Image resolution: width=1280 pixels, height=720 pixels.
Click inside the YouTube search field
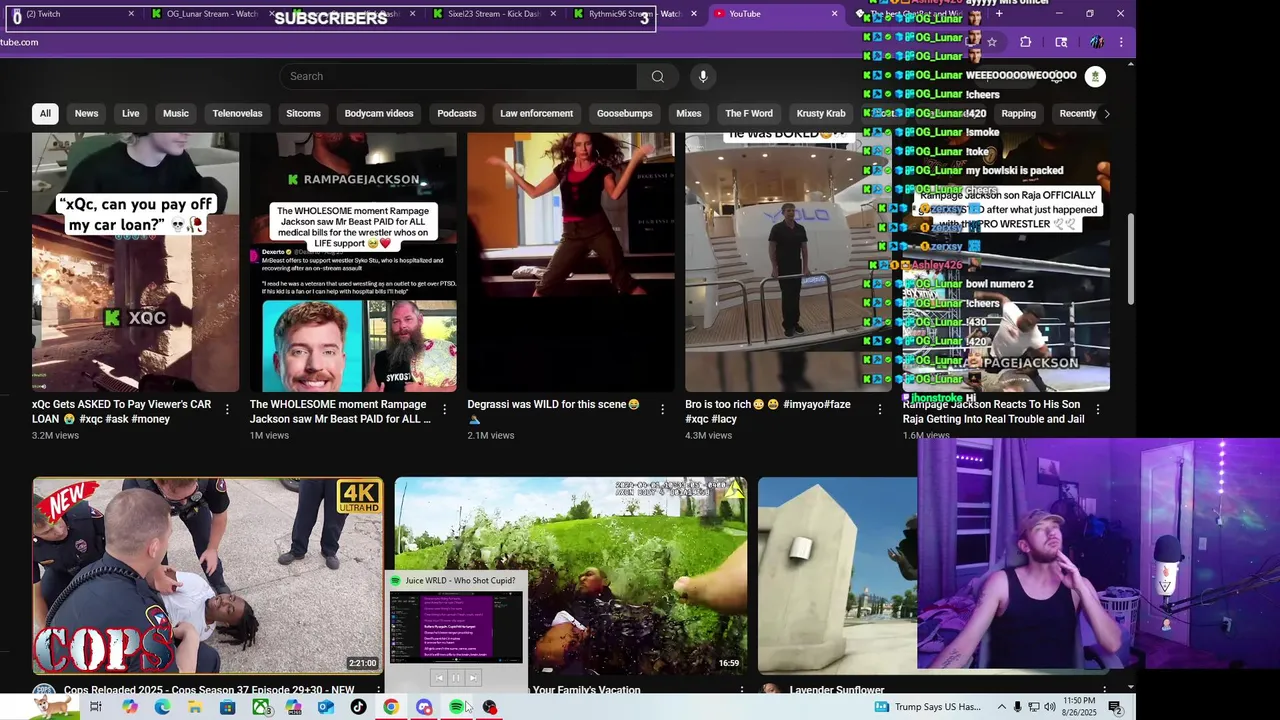point(458,76)
